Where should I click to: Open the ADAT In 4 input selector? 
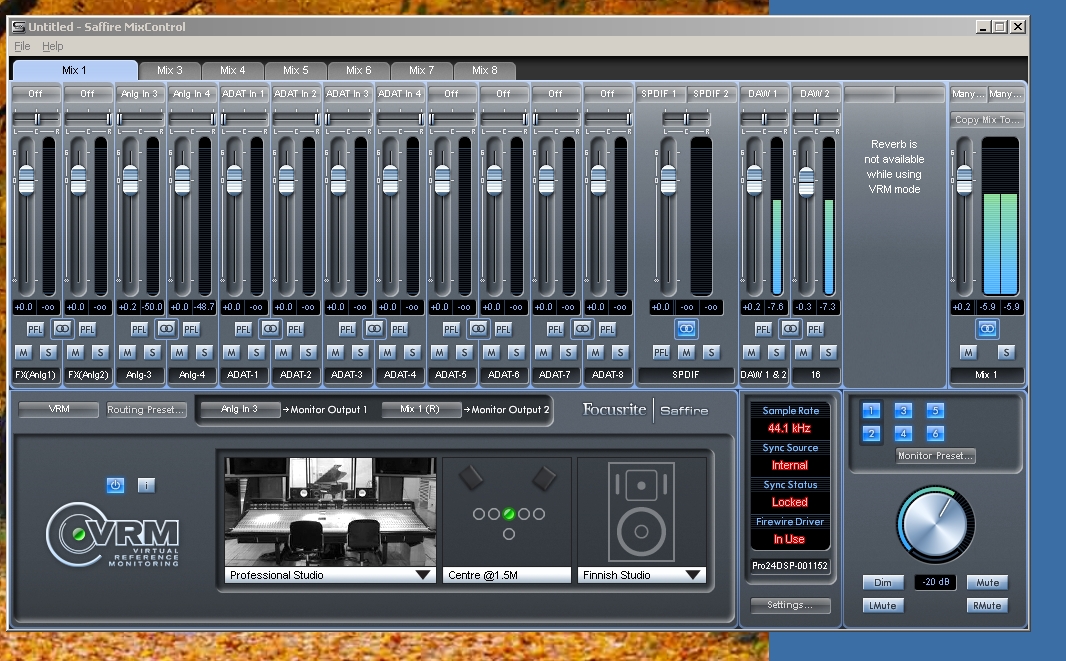click(x=400, y=94)
